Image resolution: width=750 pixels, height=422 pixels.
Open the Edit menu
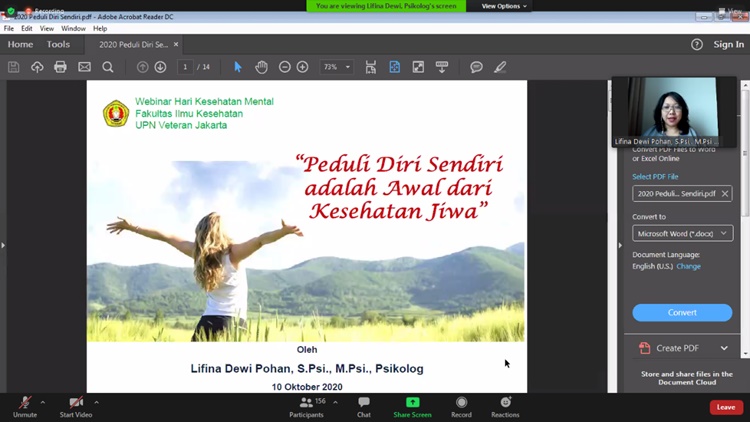pyautogui.click(x=27, y=28)
